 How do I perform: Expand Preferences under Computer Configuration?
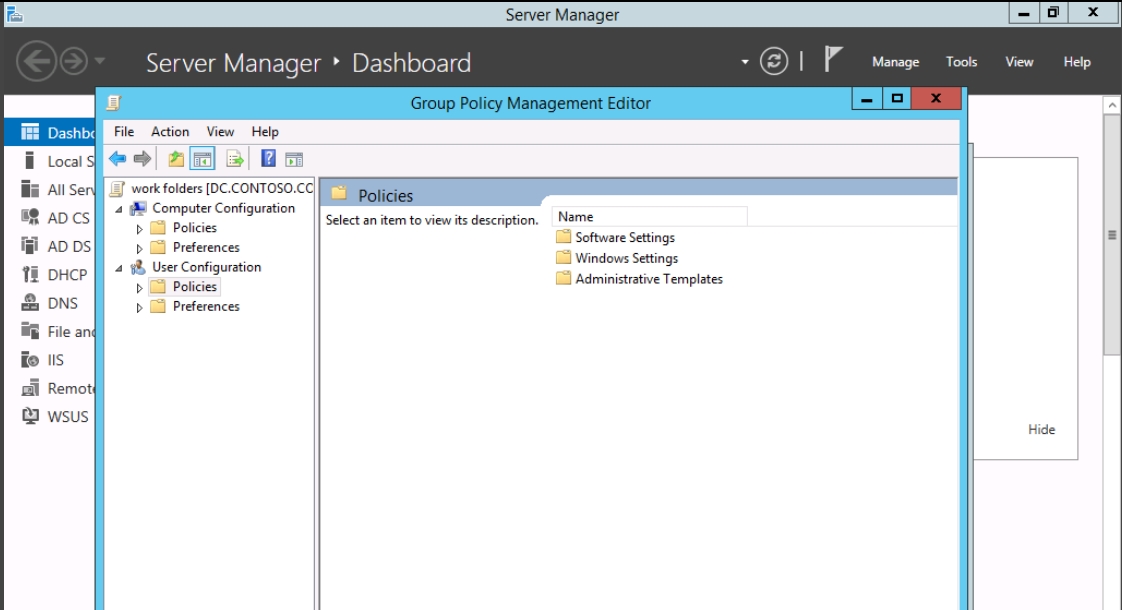[140, 248]
